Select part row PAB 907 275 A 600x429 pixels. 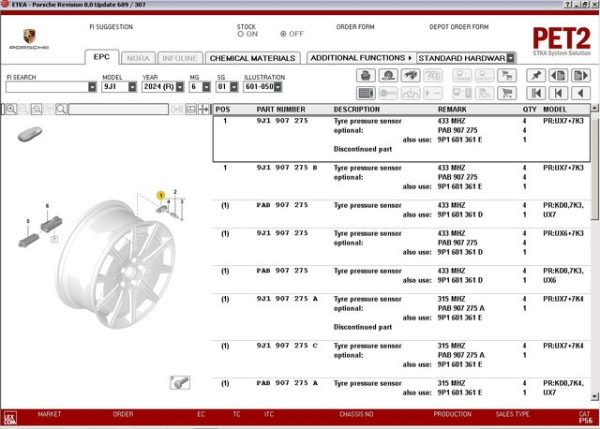click(x=401, y=388)
